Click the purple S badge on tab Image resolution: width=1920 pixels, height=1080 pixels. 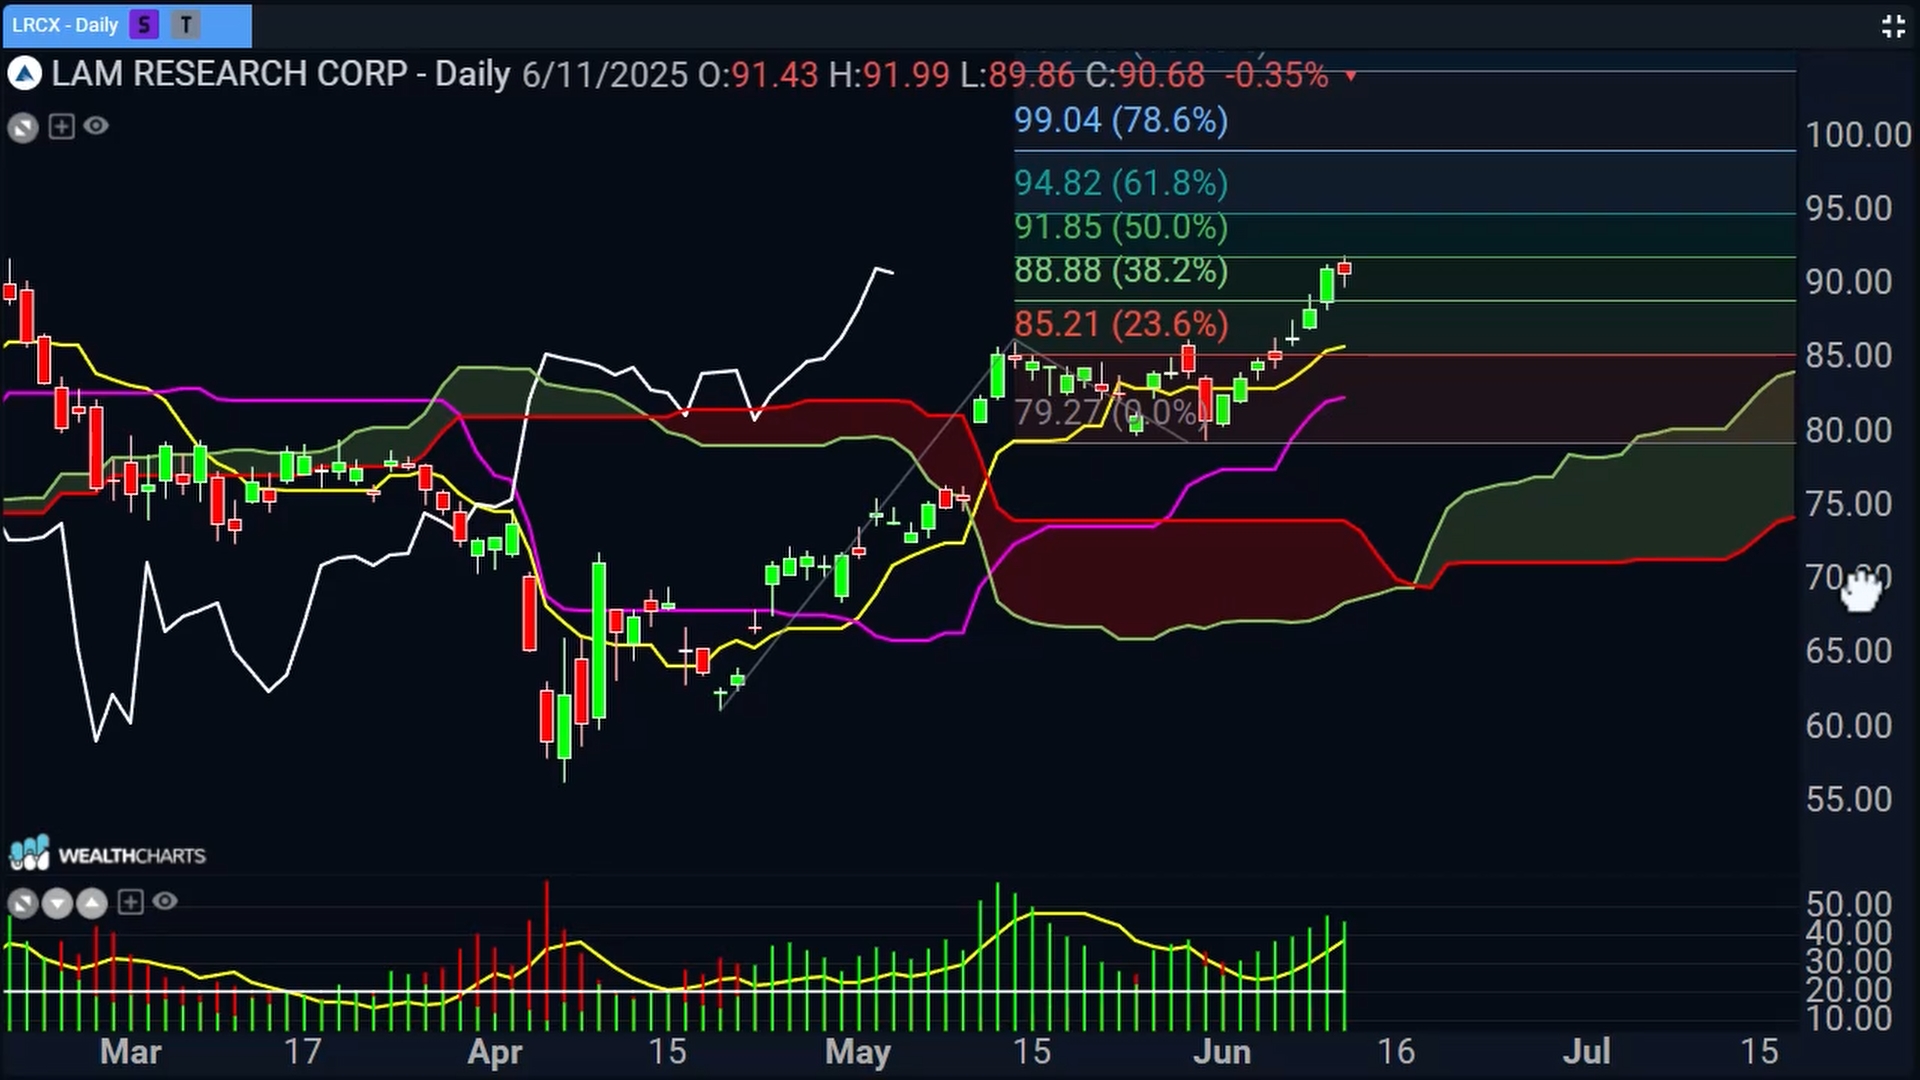(145, 25)
